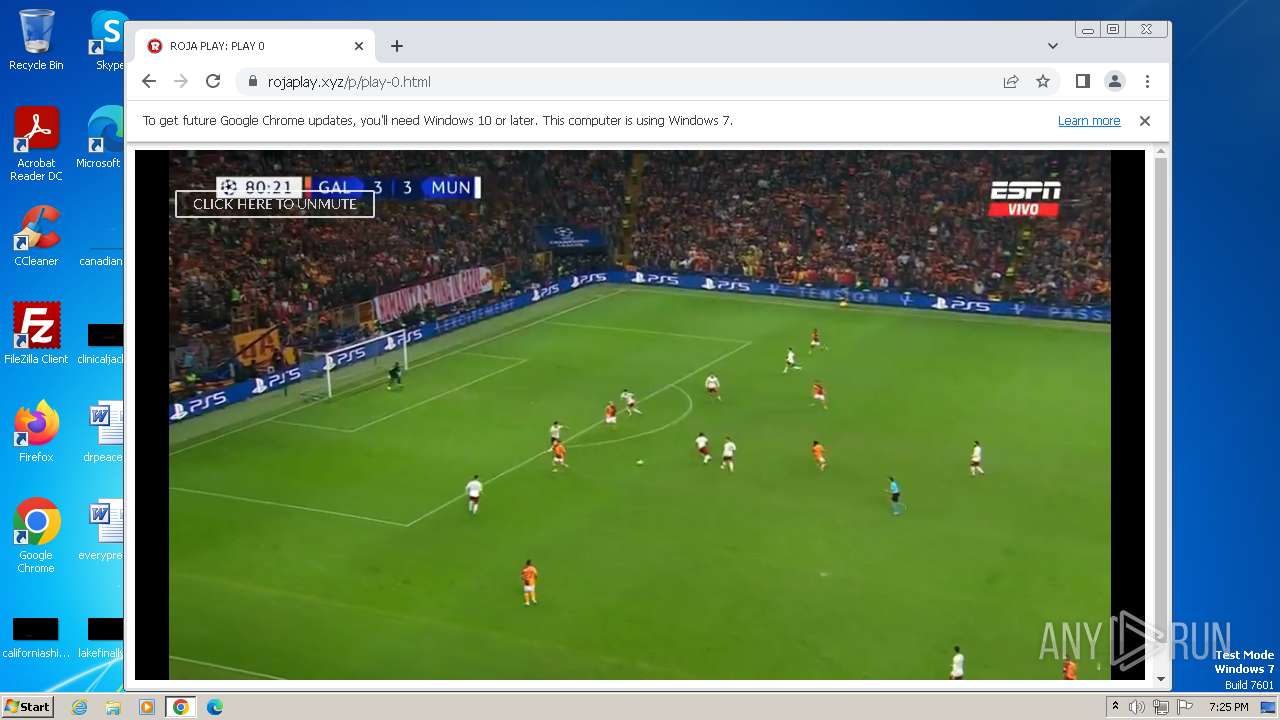Screen dimensions: 1280x720
Task: Click on the video stream area
Action: point(640,415)
